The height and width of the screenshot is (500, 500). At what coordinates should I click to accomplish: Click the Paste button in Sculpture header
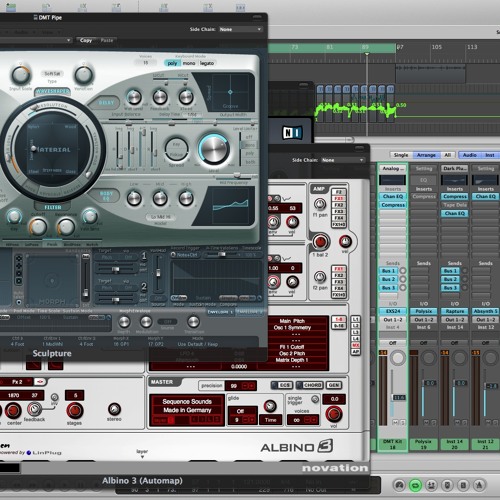pyautogui.click(x=107, y=40)
